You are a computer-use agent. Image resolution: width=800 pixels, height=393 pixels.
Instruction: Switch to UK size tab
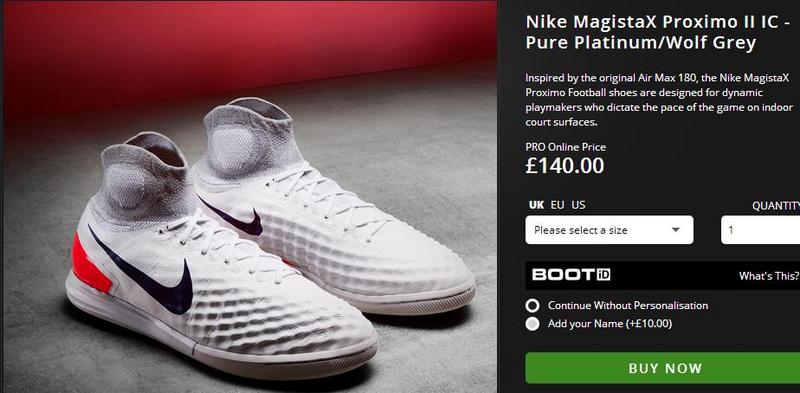[x=536, y=205]
